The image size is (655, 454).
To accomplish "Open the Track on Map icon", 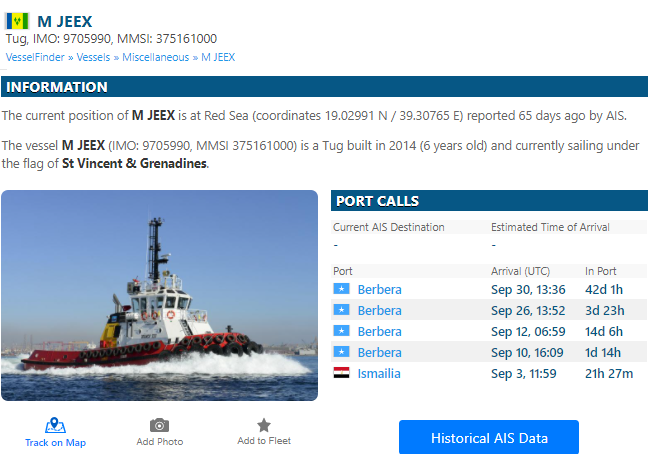I will point(55,425).
